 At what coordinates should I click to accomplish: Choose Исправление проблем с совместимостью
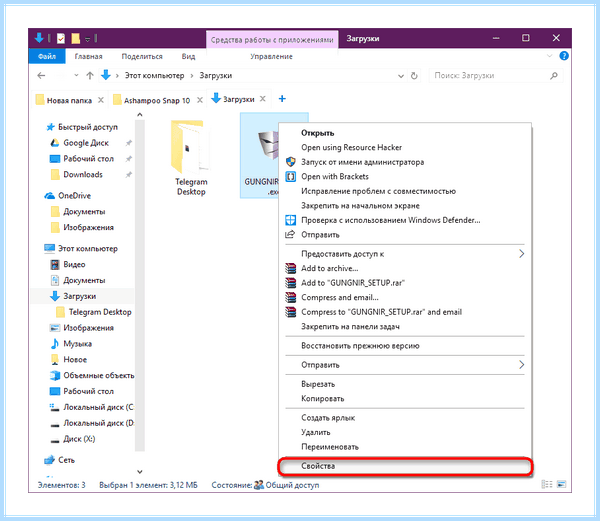click(378, 191)
